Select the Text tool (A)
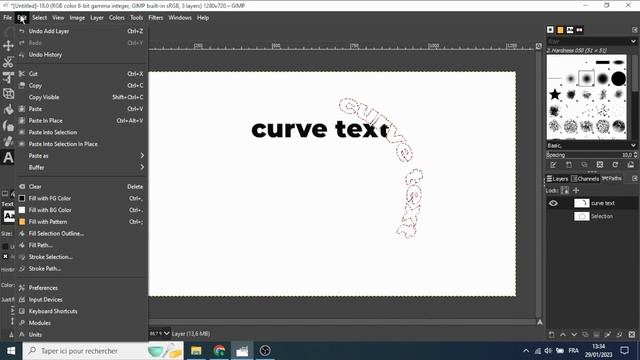This screenshot has height=360, width=640. pyautogui.click(x=8, y=158)
